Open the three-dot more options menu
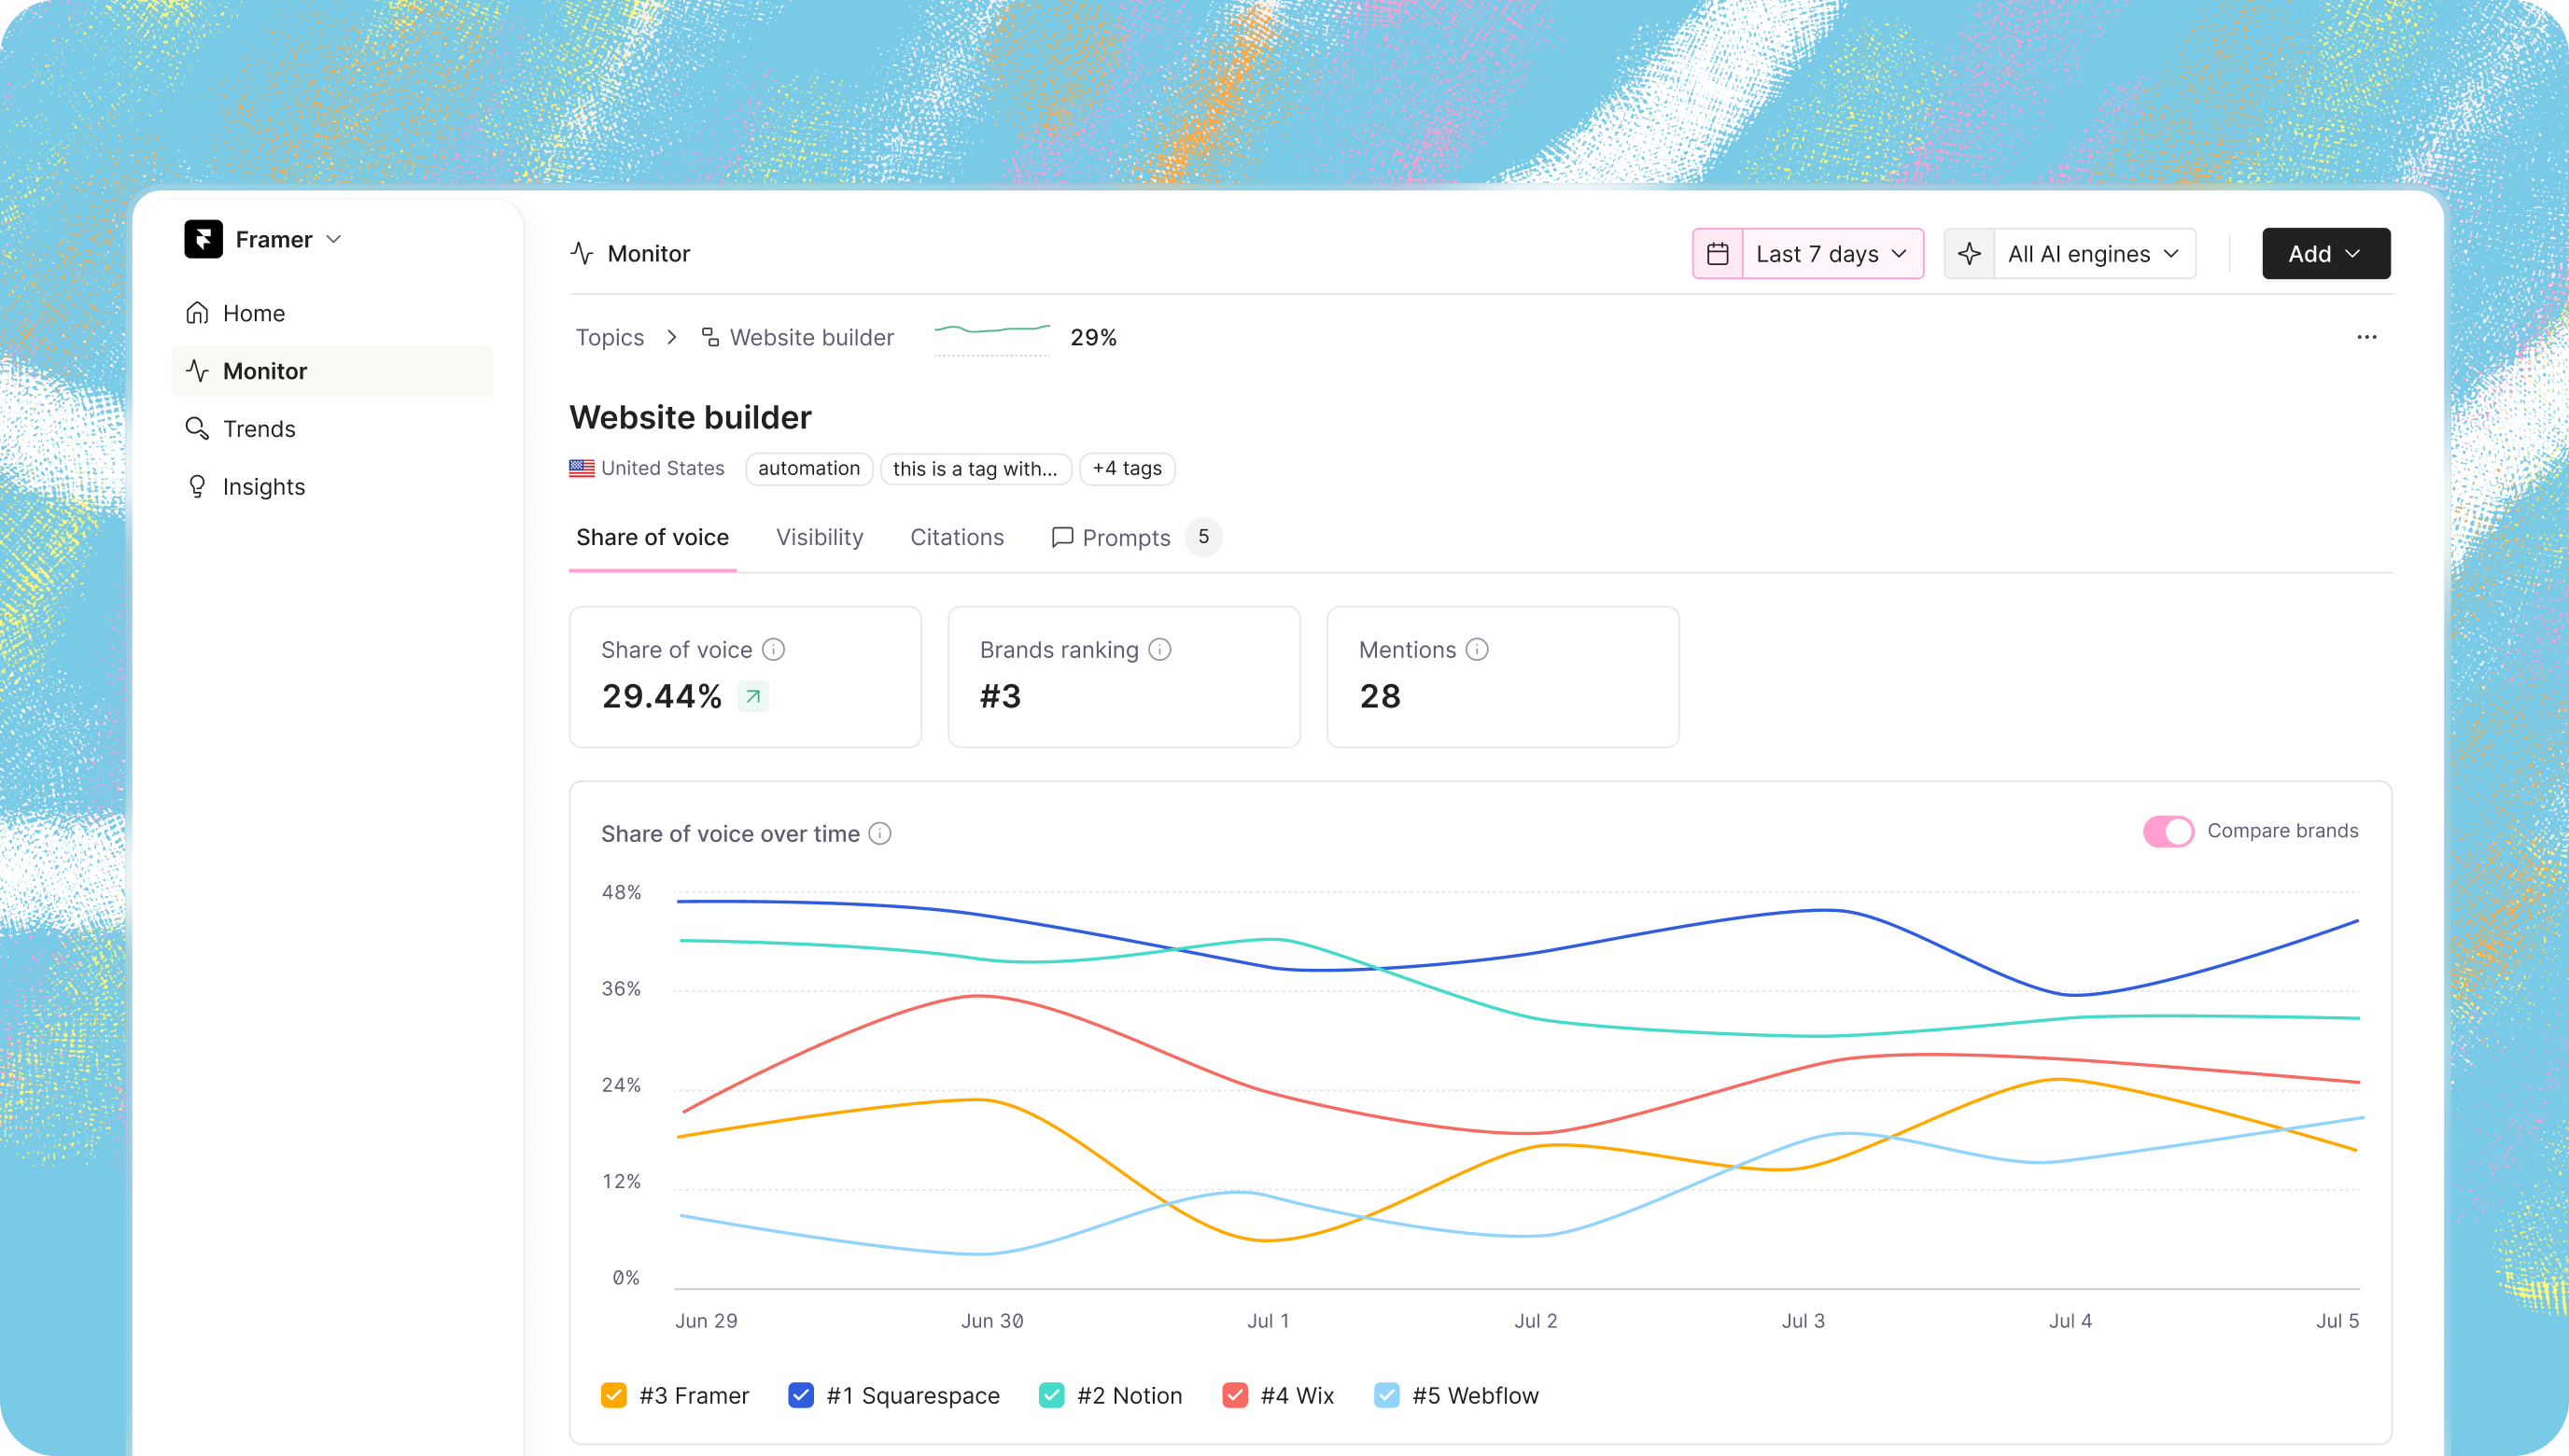This screenshot has height=1456, width=2569. [2366, 337]
